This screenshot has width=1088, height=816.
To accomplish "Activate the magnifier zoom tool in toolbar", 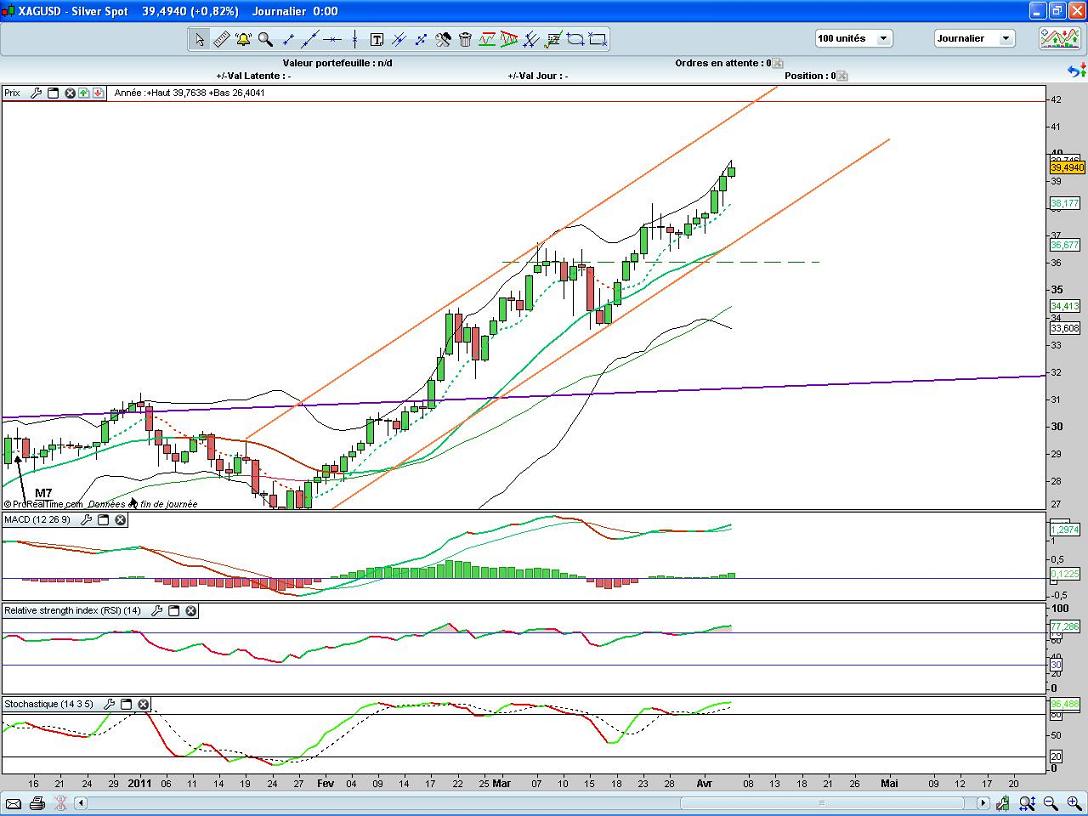I will (265, 40).
